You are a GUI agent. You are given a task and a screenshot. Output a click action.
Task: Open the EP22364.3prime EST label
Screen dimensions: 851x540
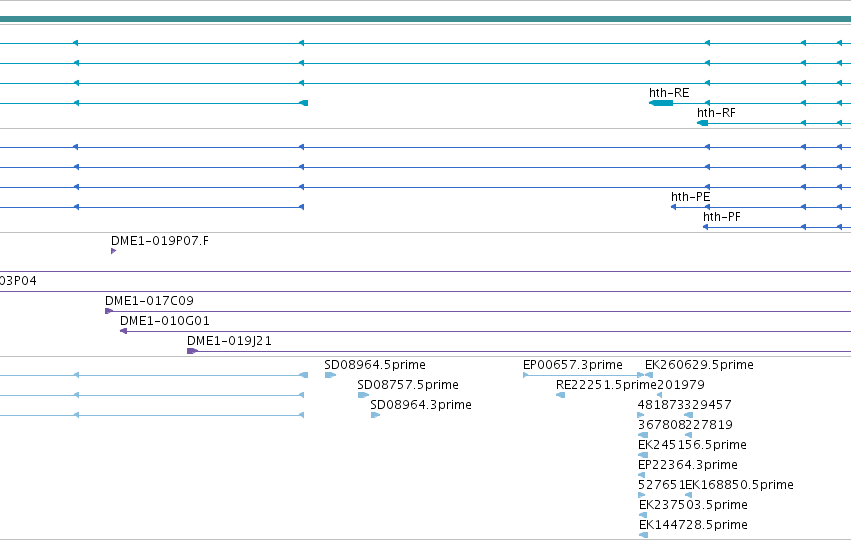pos(688,465)
